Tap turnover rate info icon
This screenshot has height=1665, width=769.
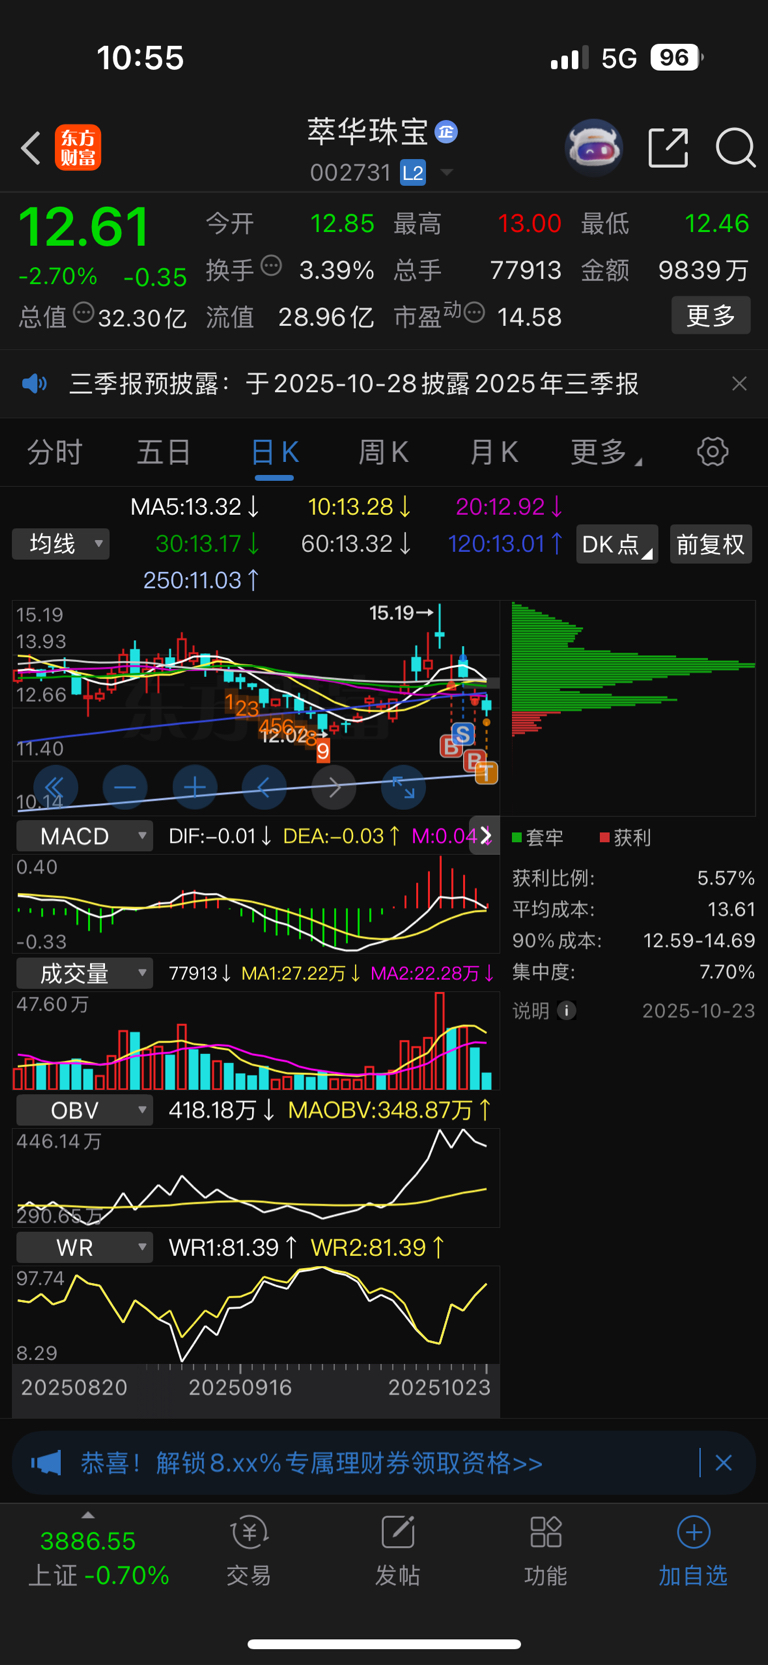click(x=271, y=266)
